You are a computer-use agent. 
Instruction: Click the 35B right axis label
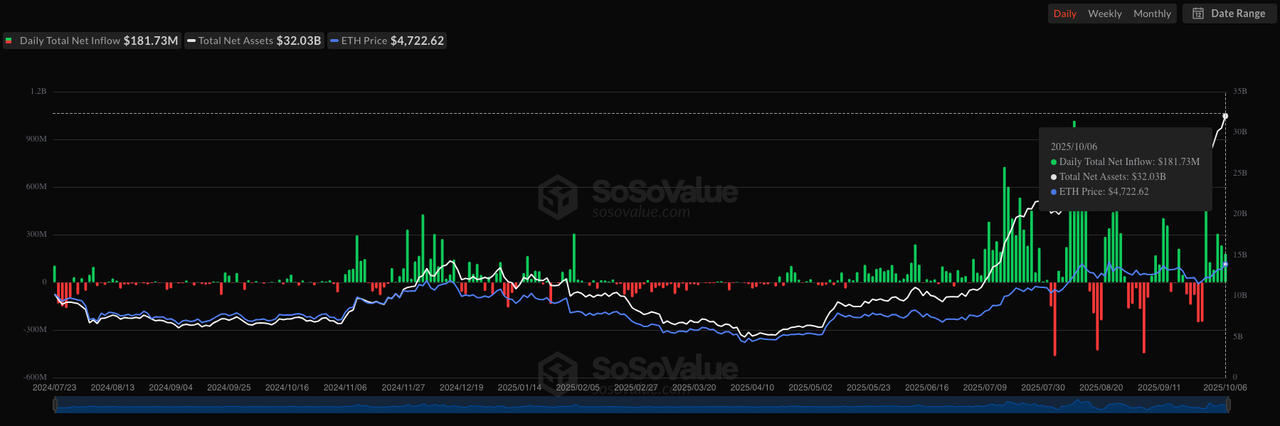[1240, 91]
